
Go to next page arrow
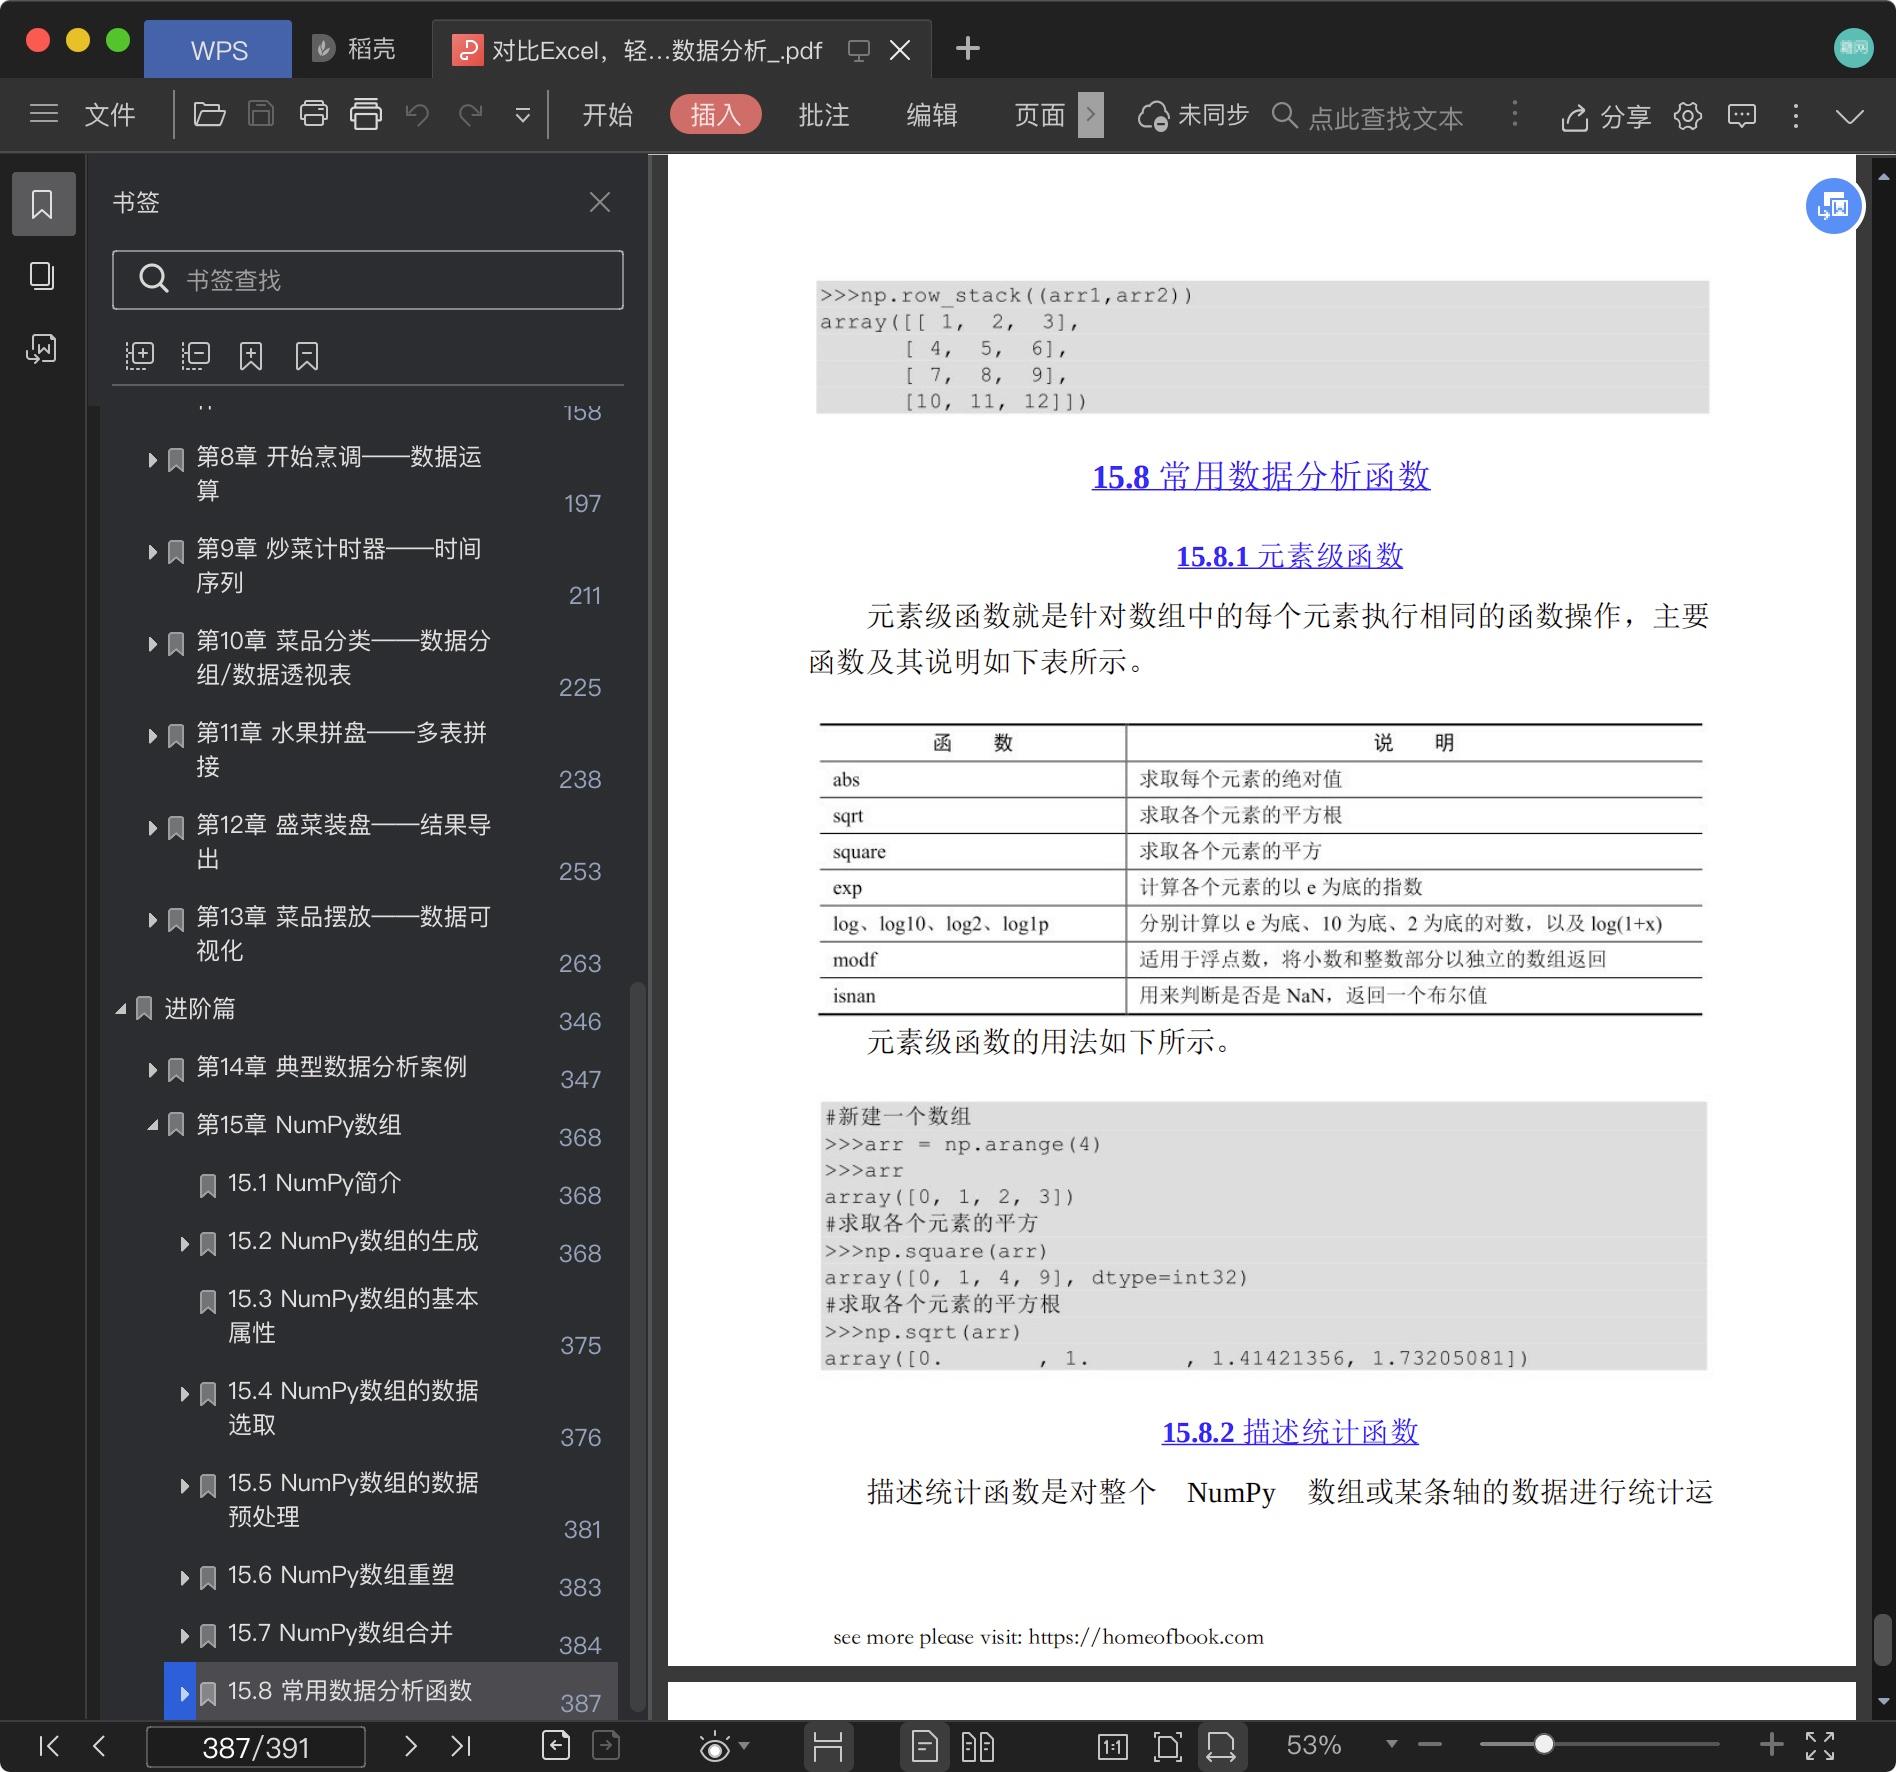click(x=410, y=1746)
